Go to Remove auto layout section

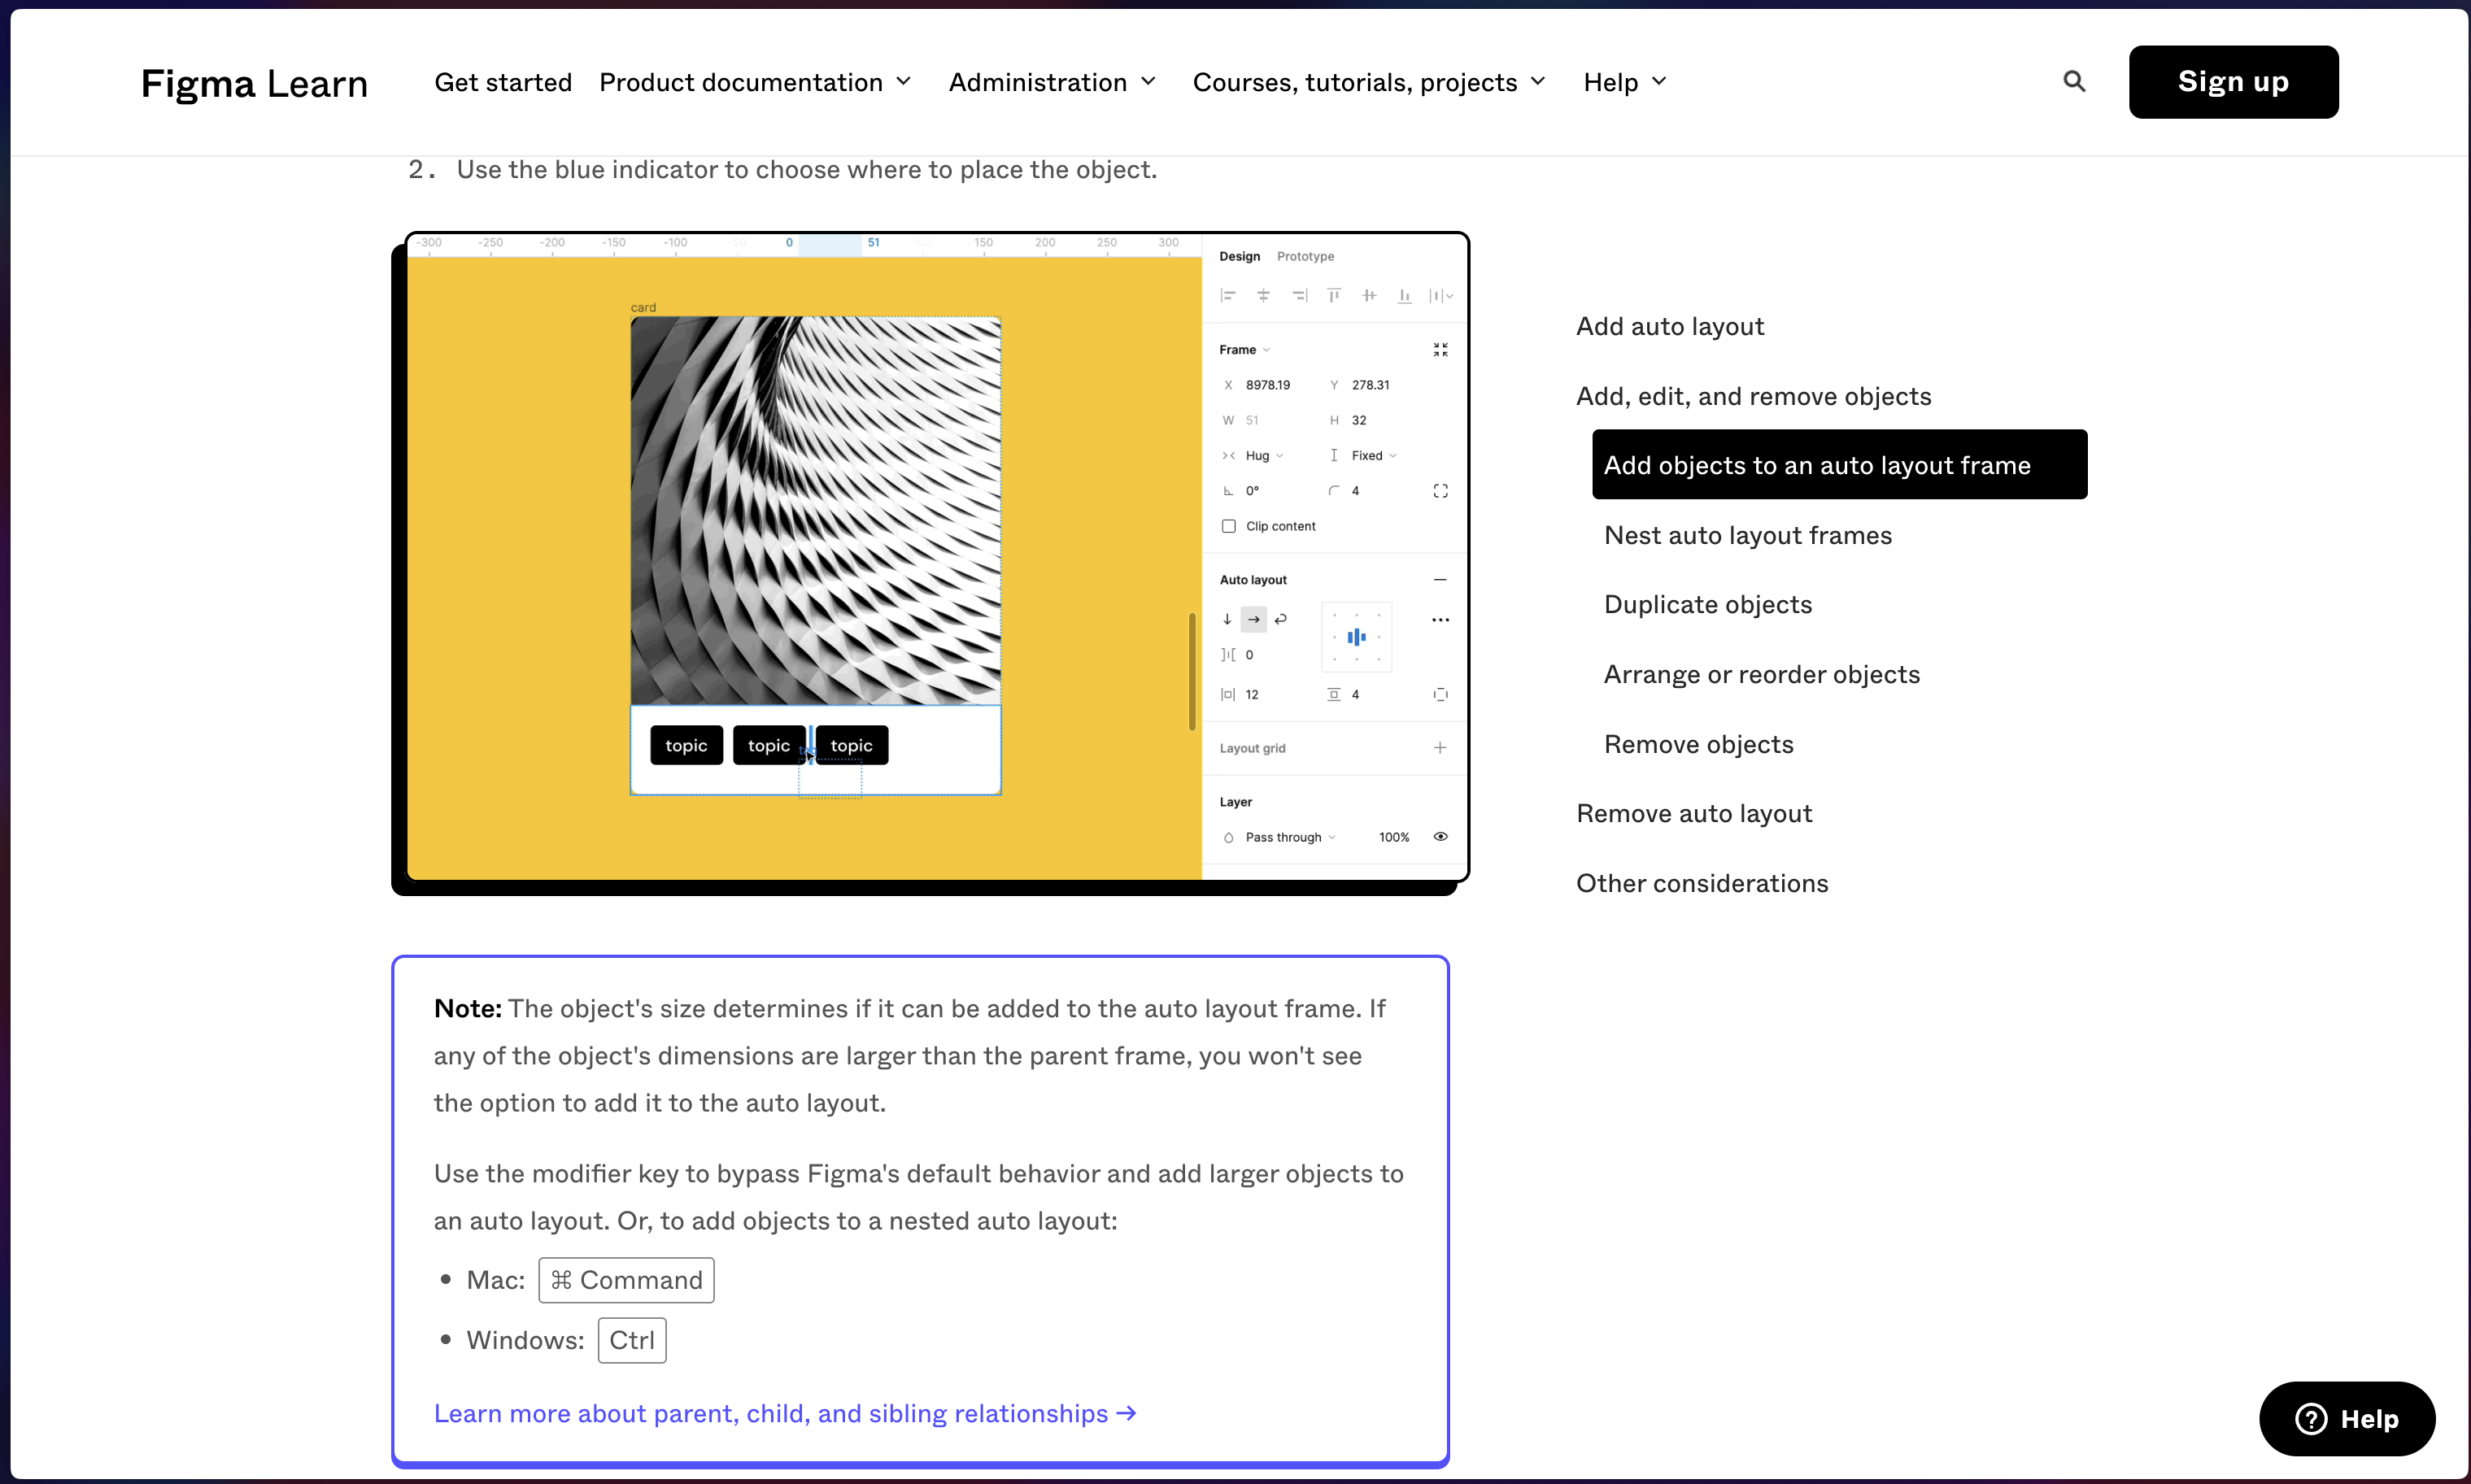[1693, 813]
